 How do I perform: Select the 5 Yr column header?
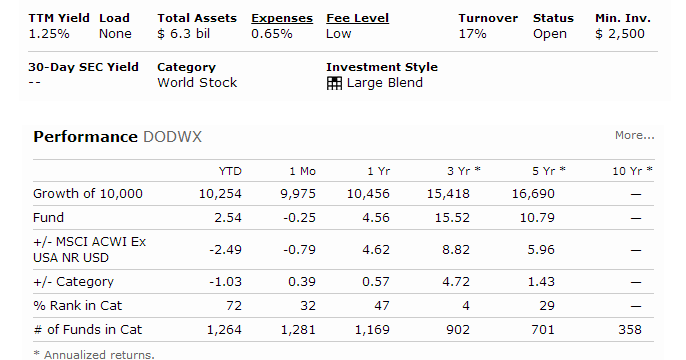549,171
